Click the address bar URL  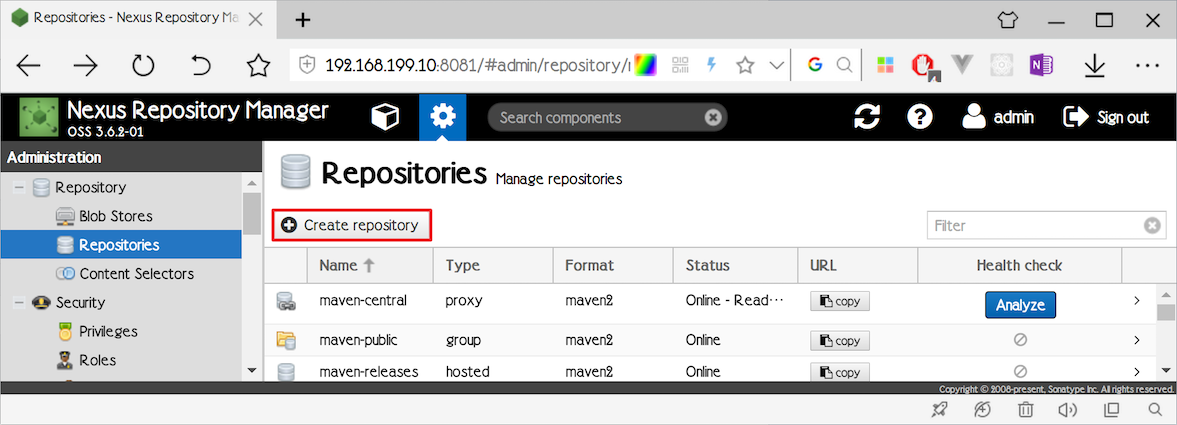click(x=477, y=65)
